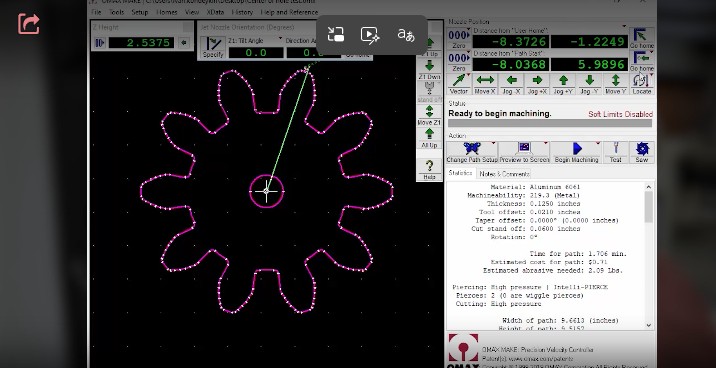Open Change Path Setup butterfly button
This screenshot has width=716, height=368.
[472, 152]
